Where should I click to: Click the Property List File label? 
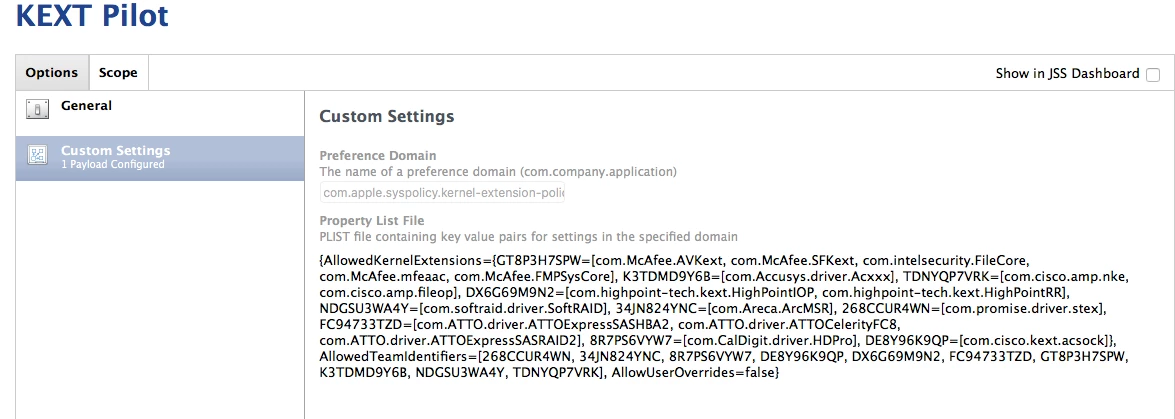point(372,220)
